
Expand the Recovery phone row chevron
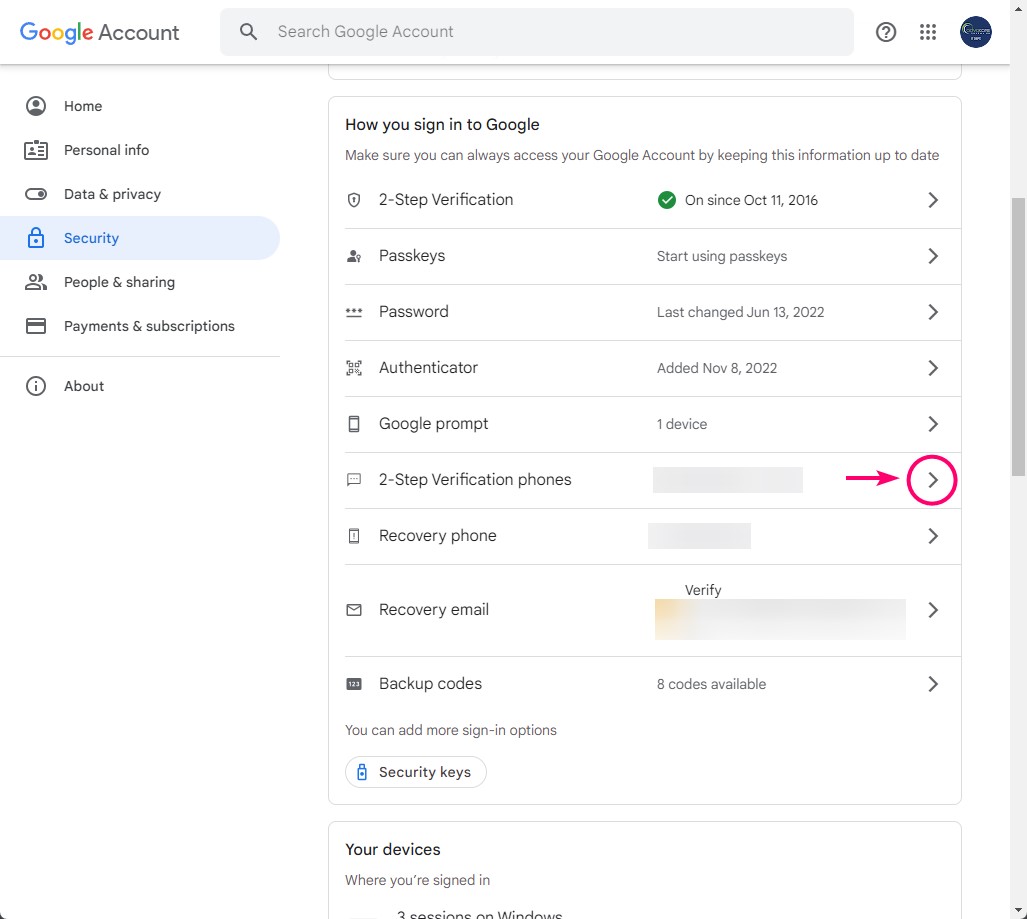[933, 536]
